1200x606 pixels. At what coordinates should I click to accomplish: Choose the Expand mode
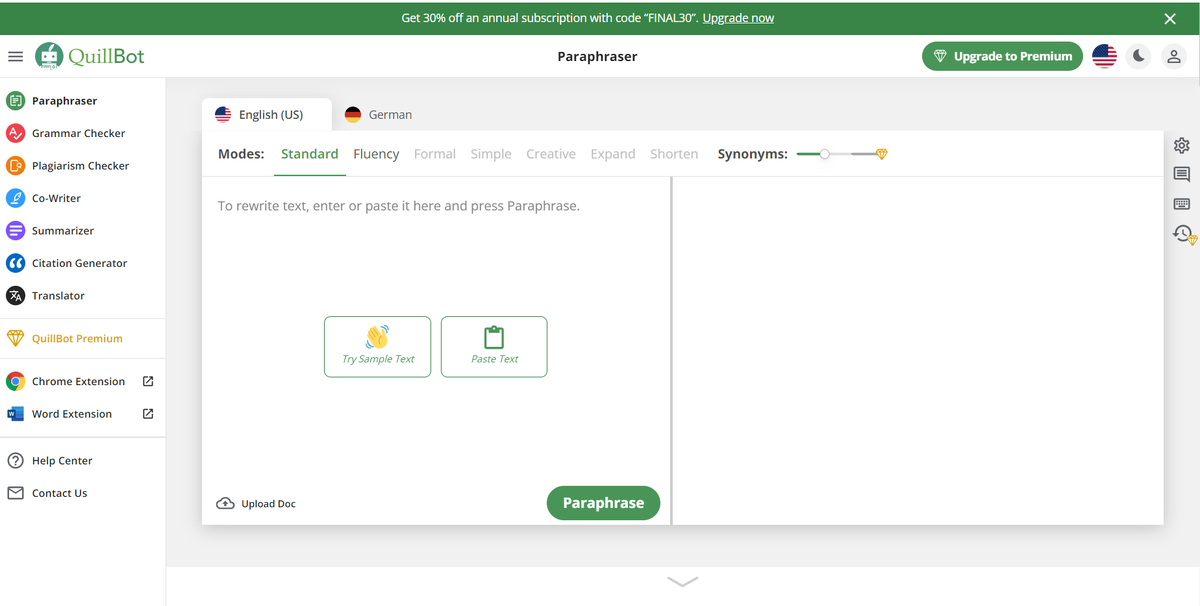(x=613, y=154)
